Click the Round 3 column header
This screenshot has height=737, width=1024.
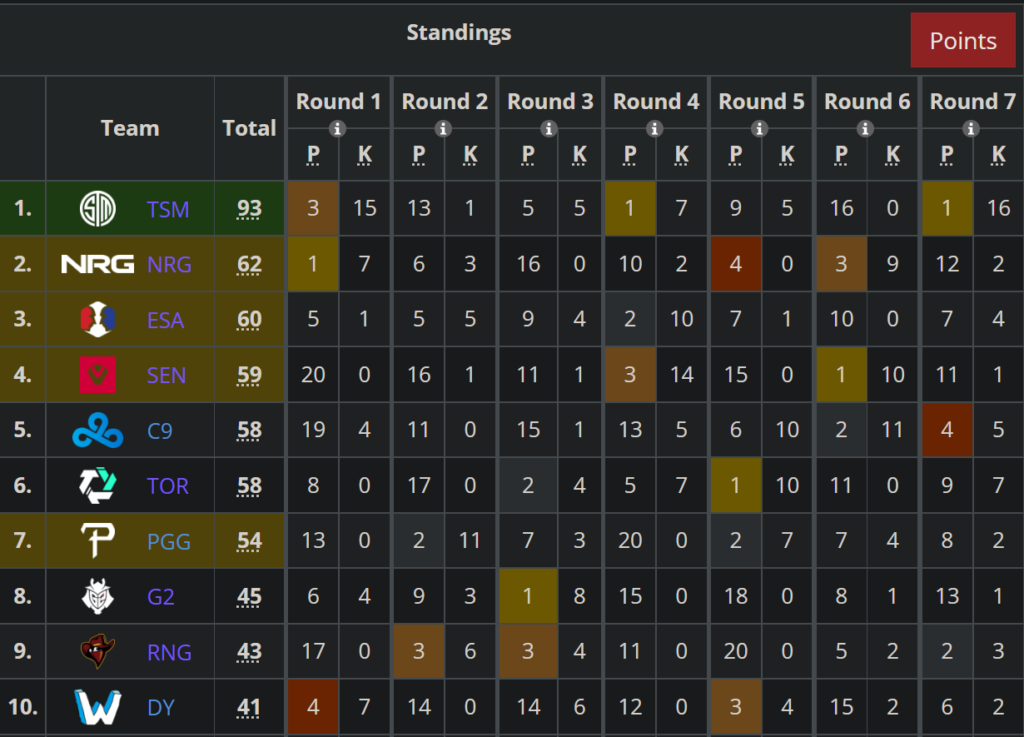click(x=550, y=101)
